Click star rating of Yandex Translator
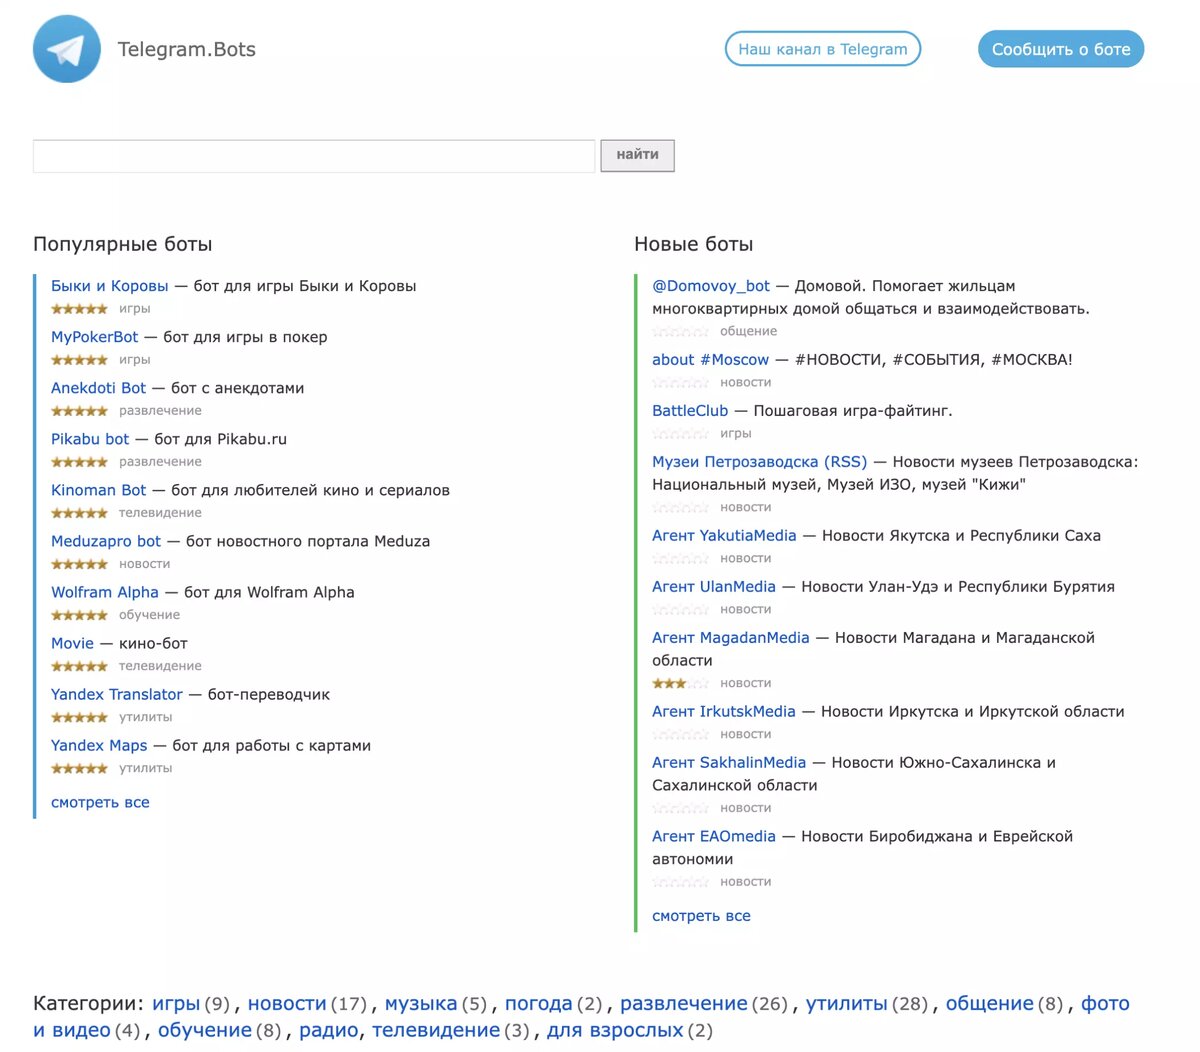Viewport: 1200px width, 1052px height. (x=79, y=717)
